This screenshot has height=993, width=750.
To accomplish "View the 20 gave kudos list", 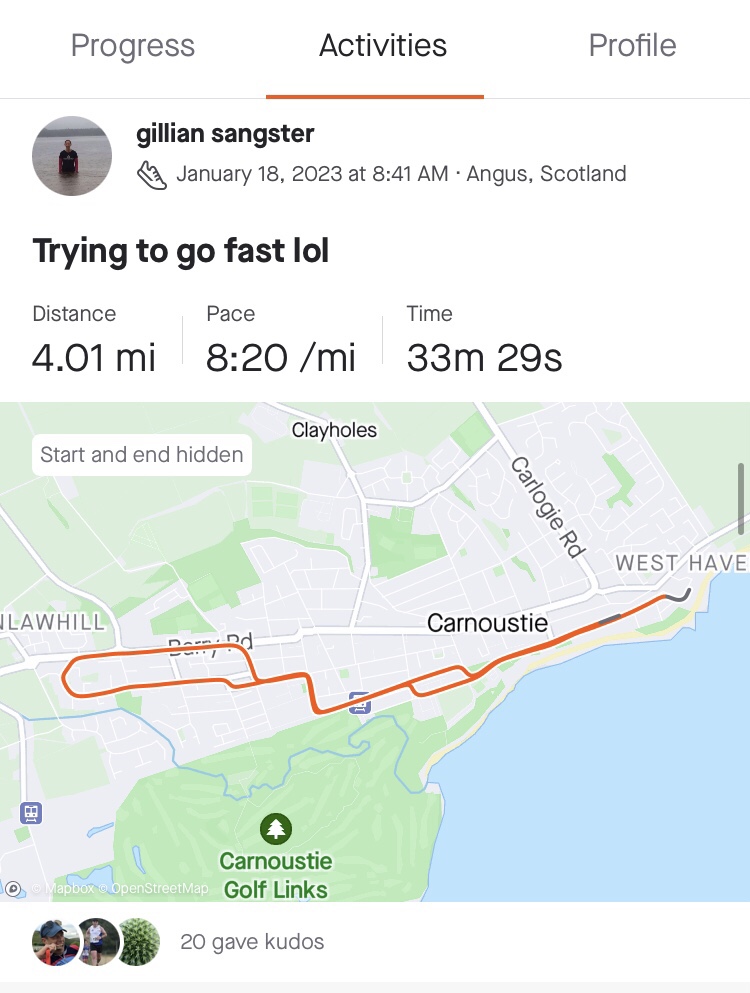I will tap(252, 941).
